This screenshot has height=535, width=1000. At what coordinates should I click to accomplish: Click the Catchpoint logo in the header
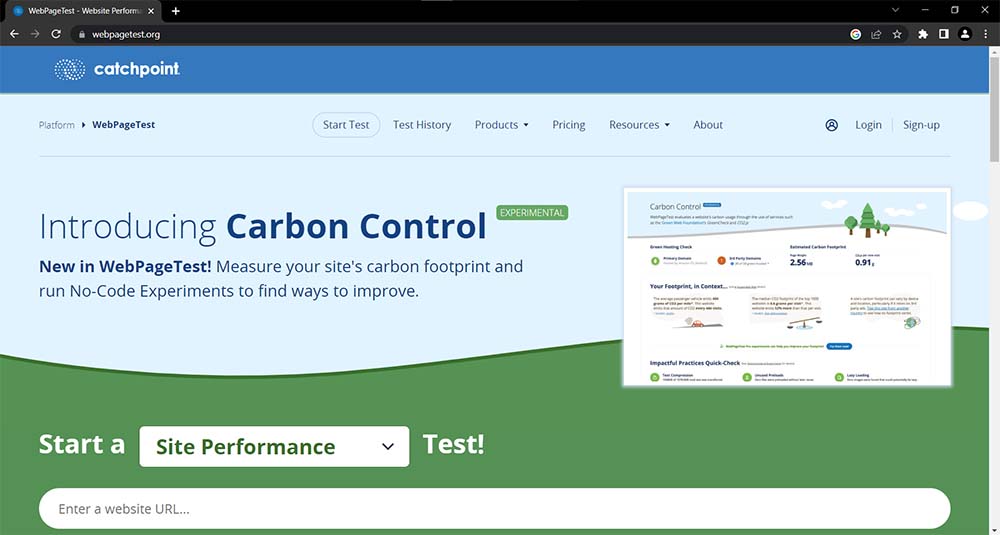click(x=117, y=69)
